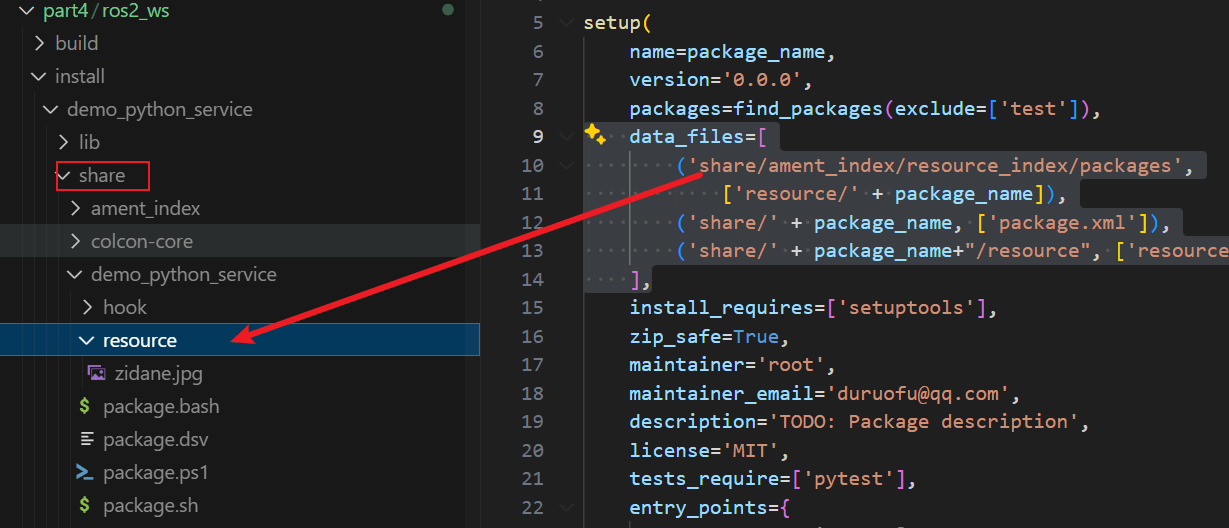The width and height of the screenshot is (1229, 528).
Task: Click the sparkle AI code action icon
Action: point(594,134)
